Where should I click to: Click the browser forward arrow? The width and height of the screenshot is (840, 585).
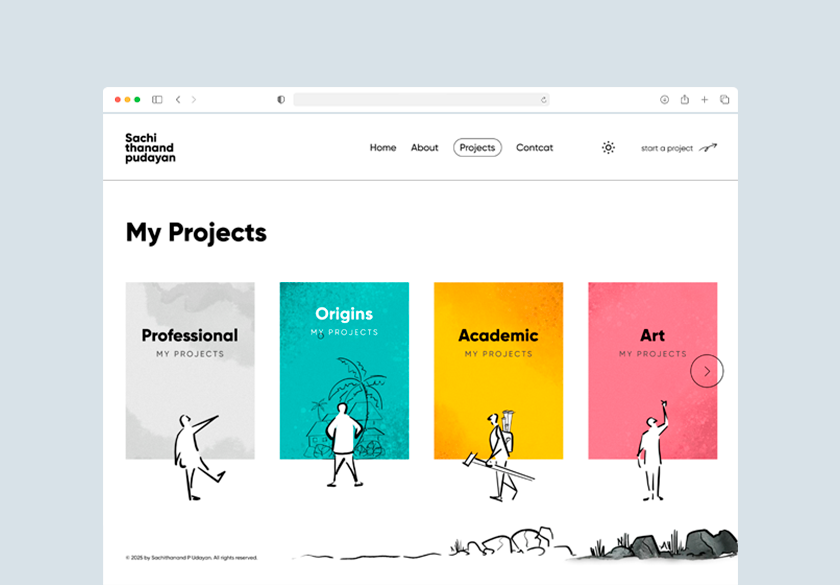click(x=194, y=100)
